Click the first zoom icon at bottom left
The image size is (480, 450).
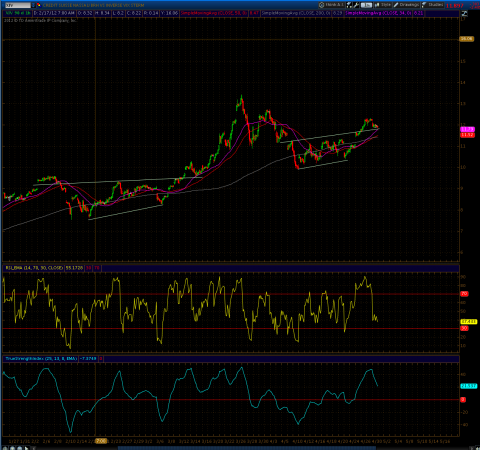click(x=5, y=448)
